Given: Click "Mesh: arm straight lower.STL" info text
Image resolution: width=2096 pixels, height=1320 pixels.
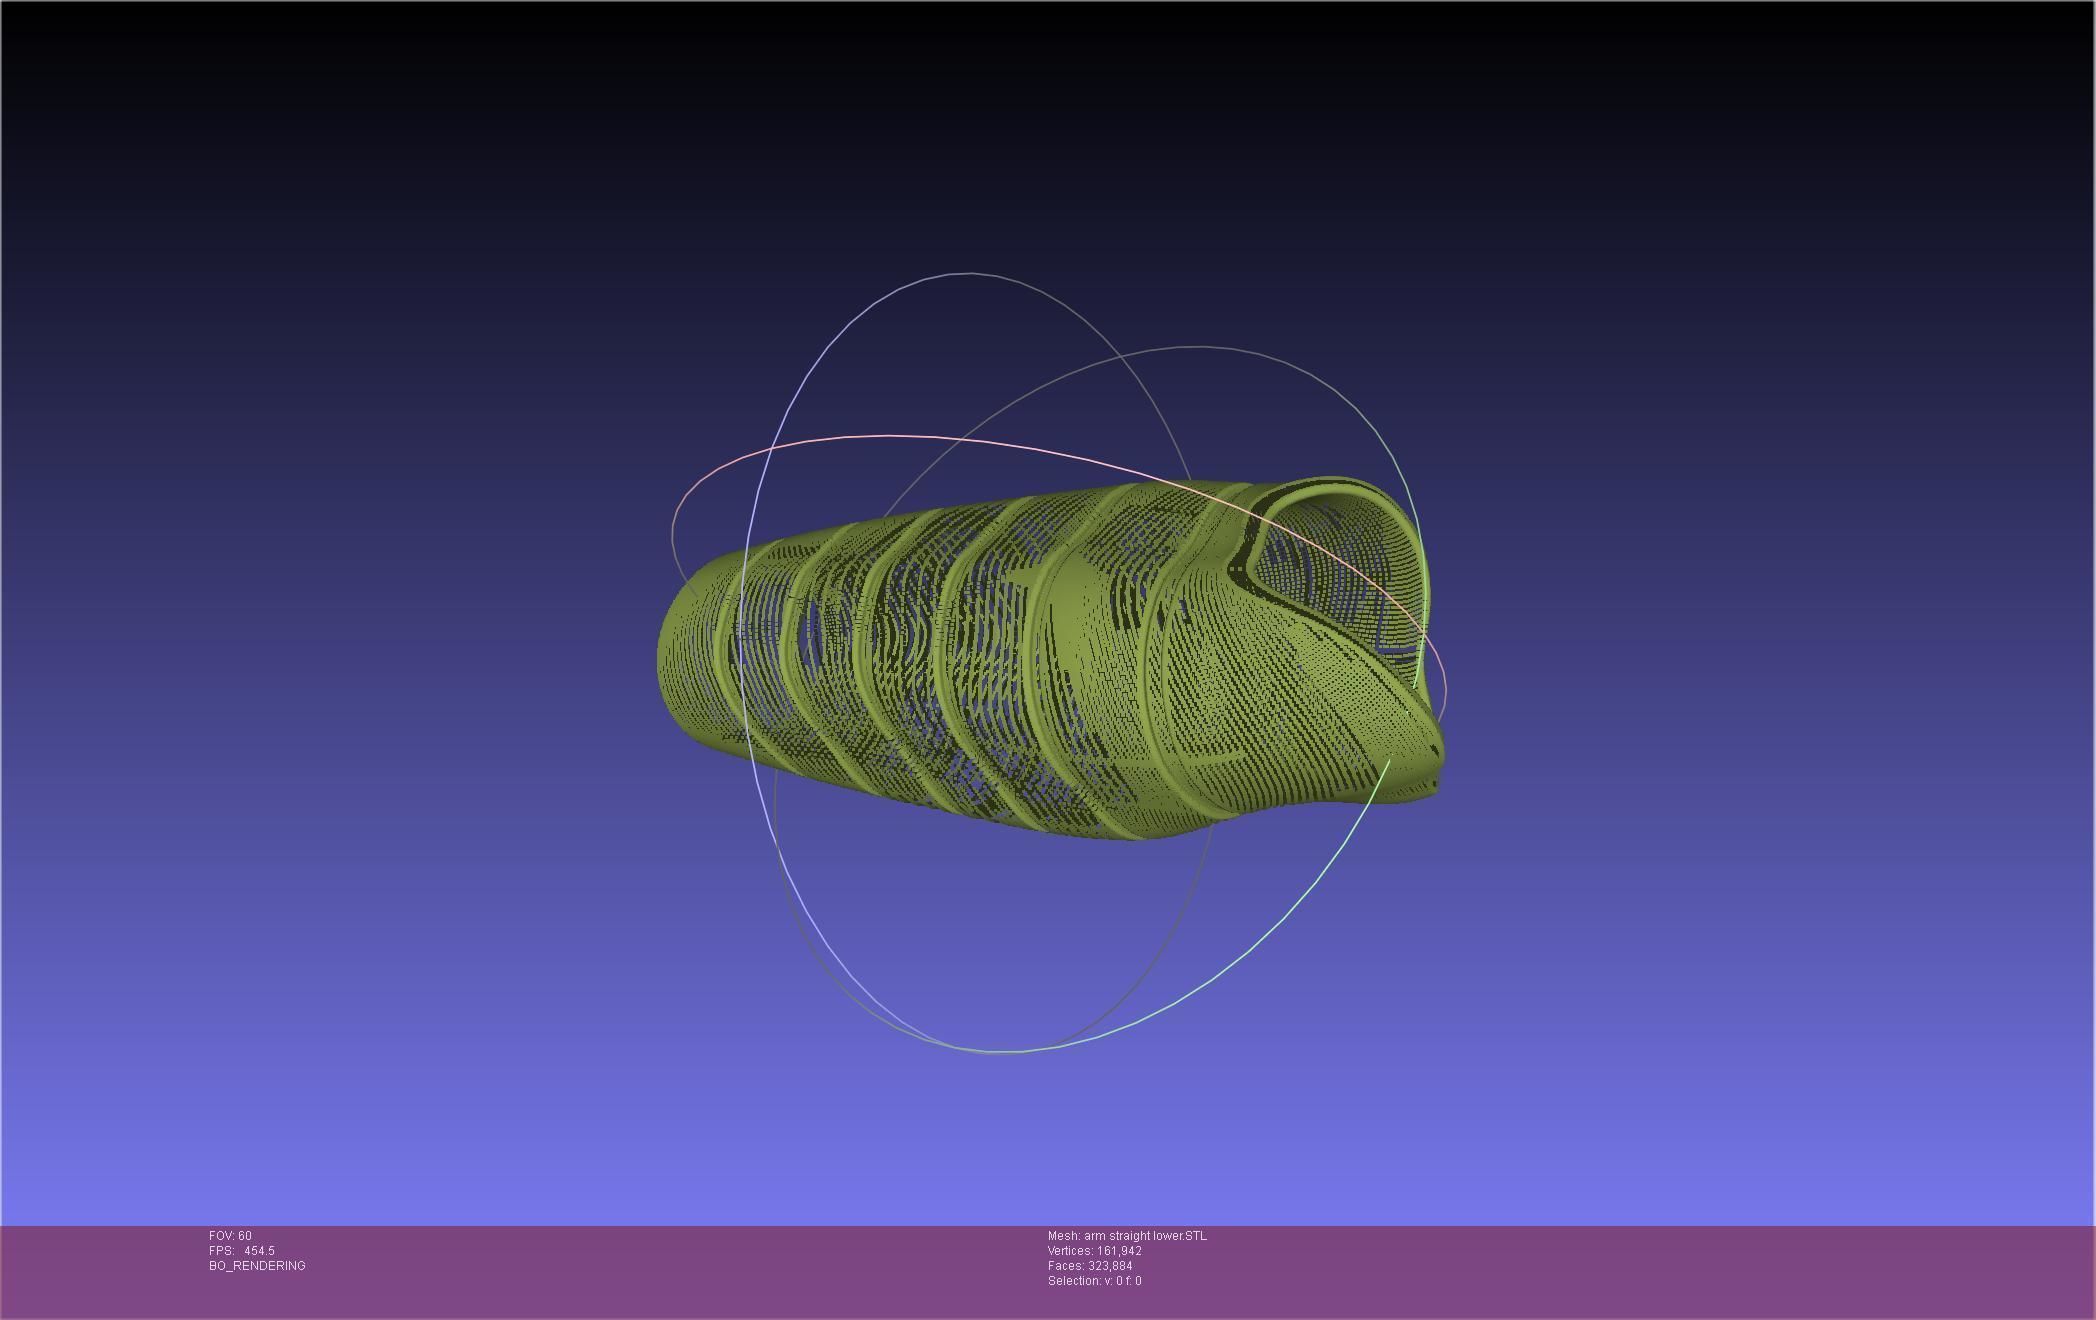Looking at the screenshot, I should tap(1127, 1236).
